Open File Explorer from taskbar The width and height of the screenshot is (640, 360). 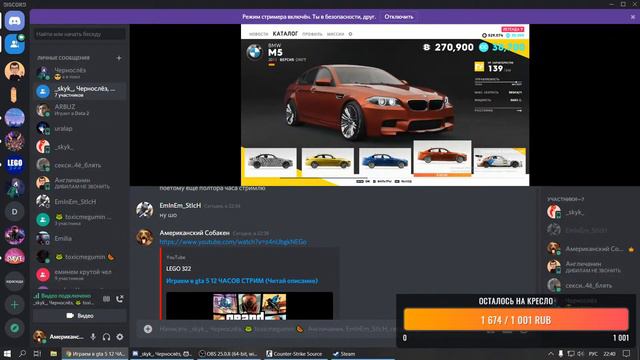point(53,353)
